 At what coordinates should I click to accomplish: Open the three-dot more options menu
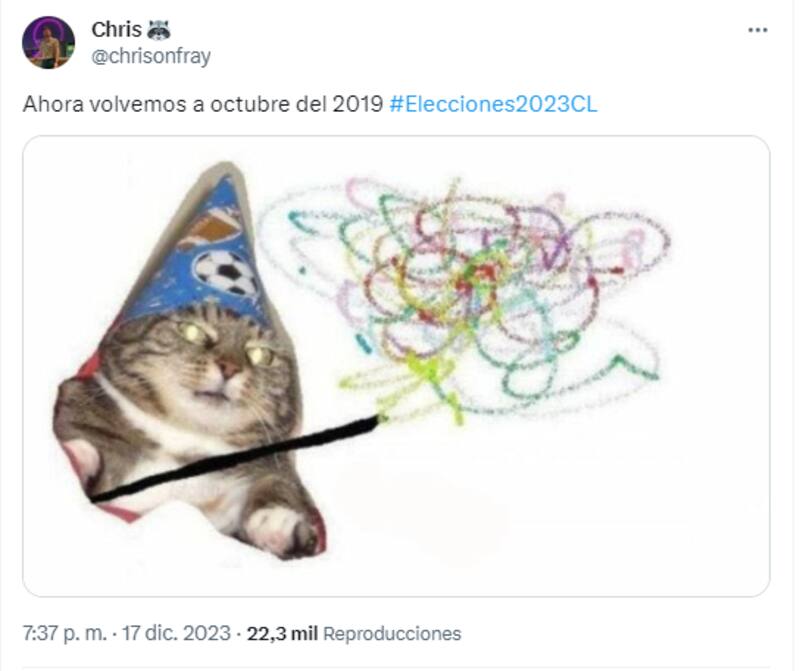point(758,30)
